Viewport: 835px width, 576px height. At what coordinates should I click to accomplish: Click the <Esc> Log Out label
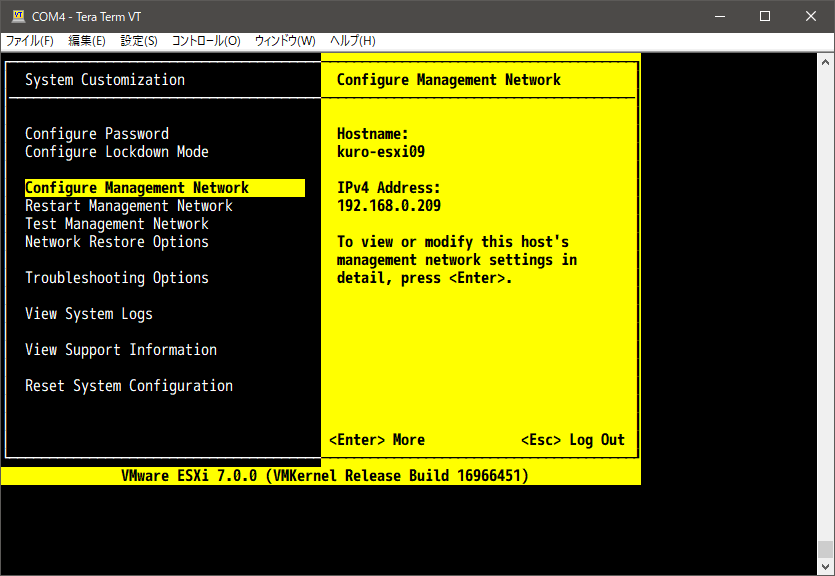coord(572,440)
